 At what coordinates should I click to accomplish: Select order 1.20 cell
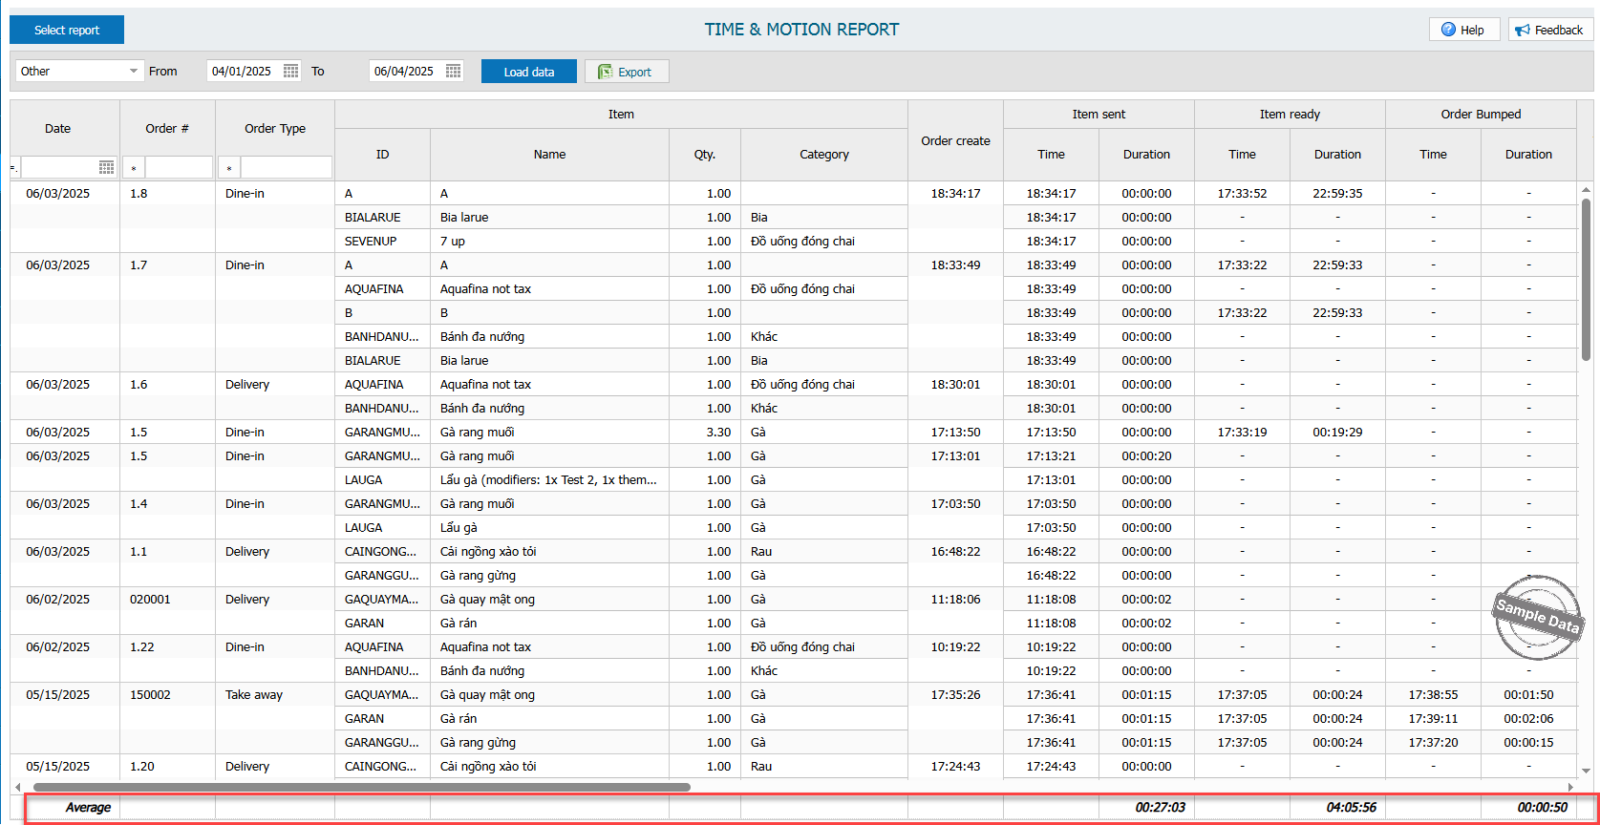tap(167, 766)
